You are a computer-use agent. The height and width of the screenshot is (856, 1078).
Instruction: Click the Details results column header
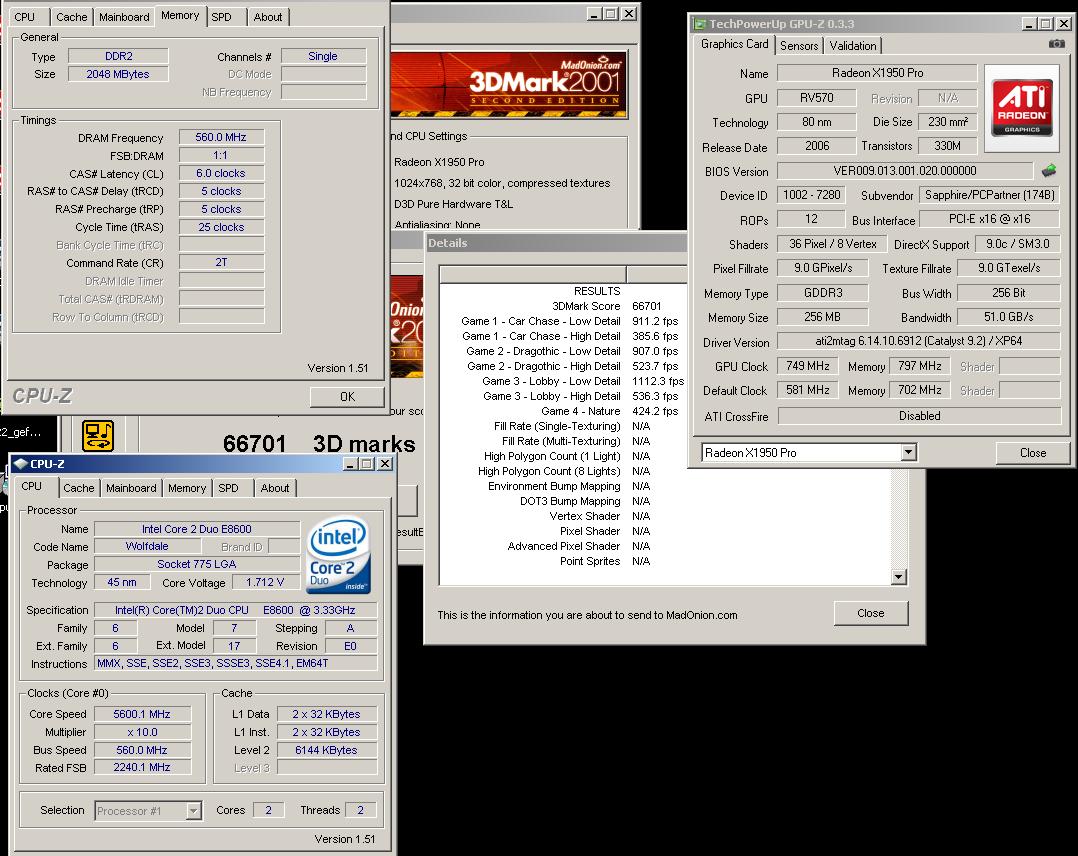tap(533, 274)
